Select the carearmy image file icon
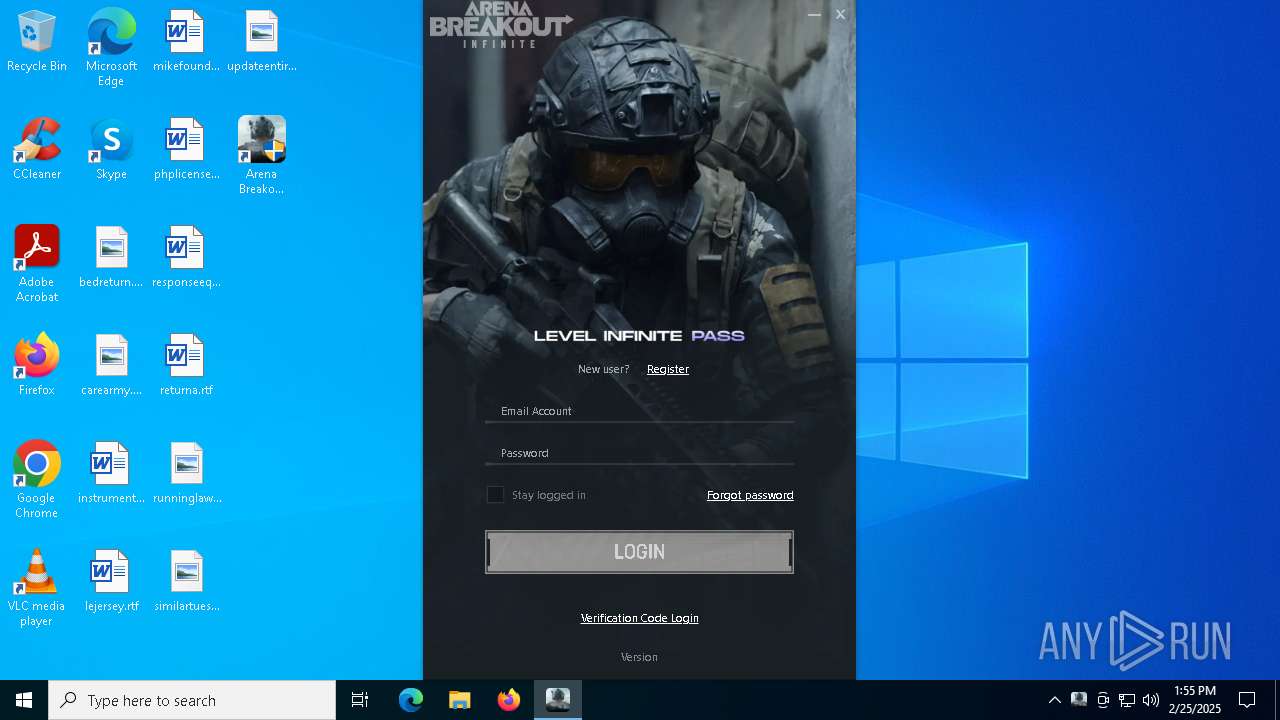Image resolution: width=1280 pixels, height=720 pixels. (111, 366)
